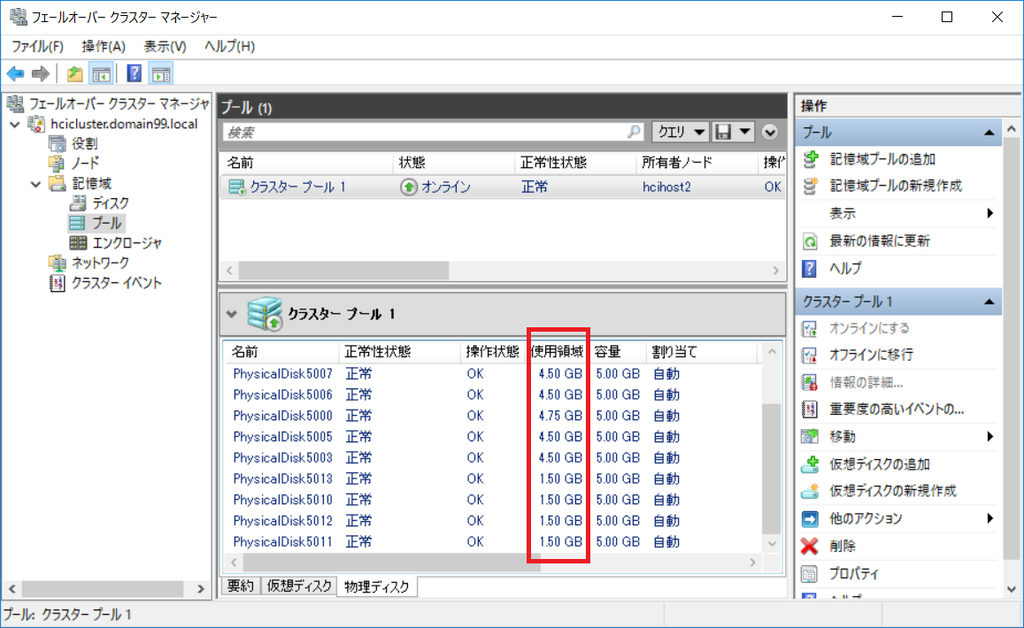Click the ノード tree icon

[57, 163]
